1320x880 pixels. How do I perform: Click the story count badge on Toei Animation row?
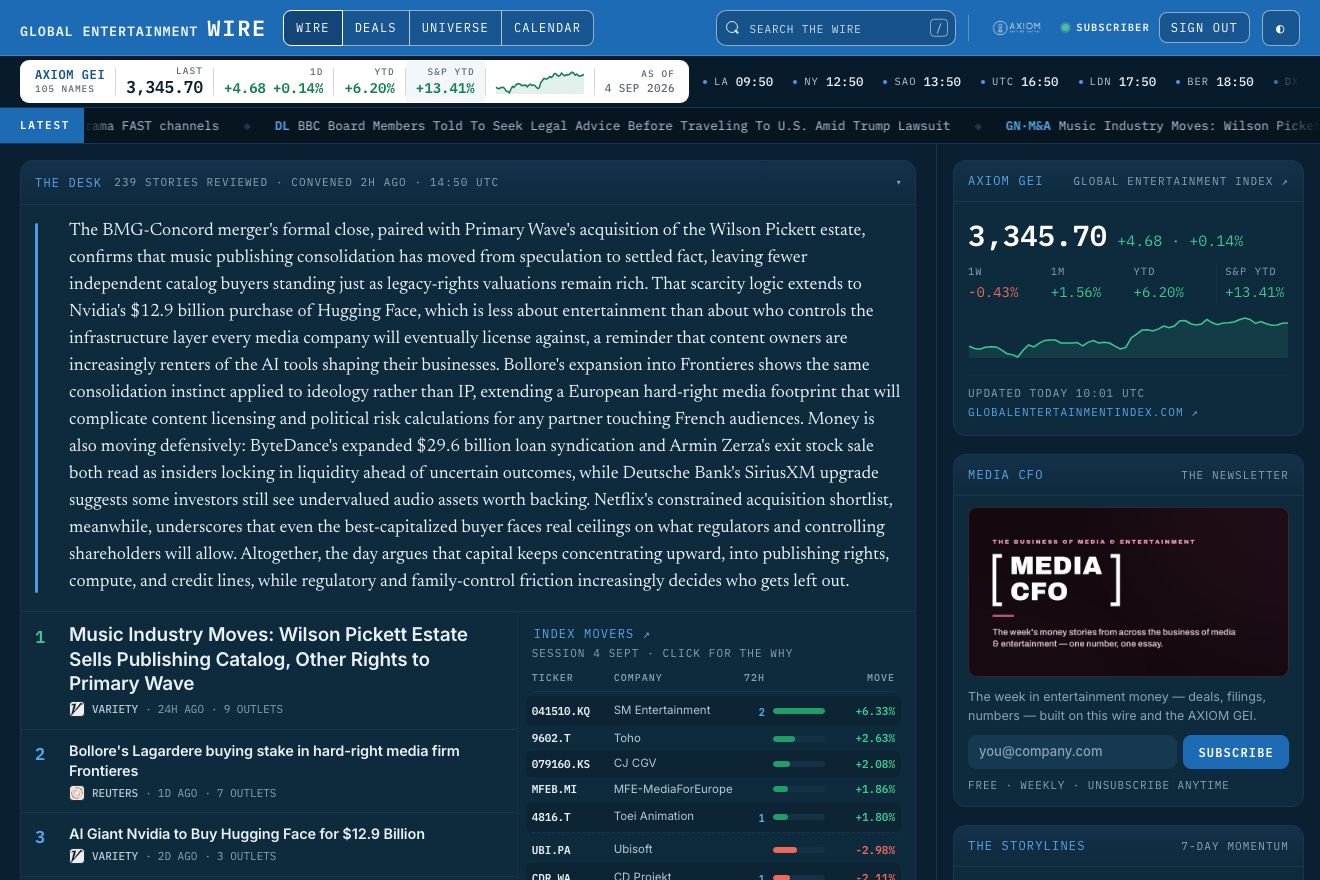tap(761, 818)
